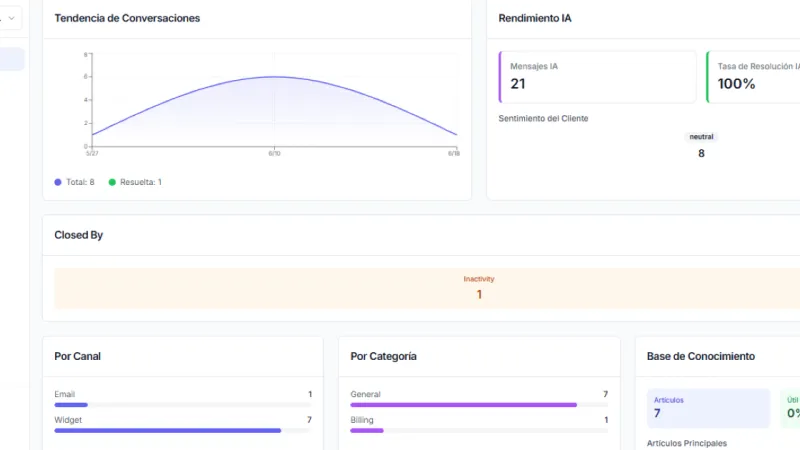Open the dropdown chevron in the left sidebar

click(11, 18)
